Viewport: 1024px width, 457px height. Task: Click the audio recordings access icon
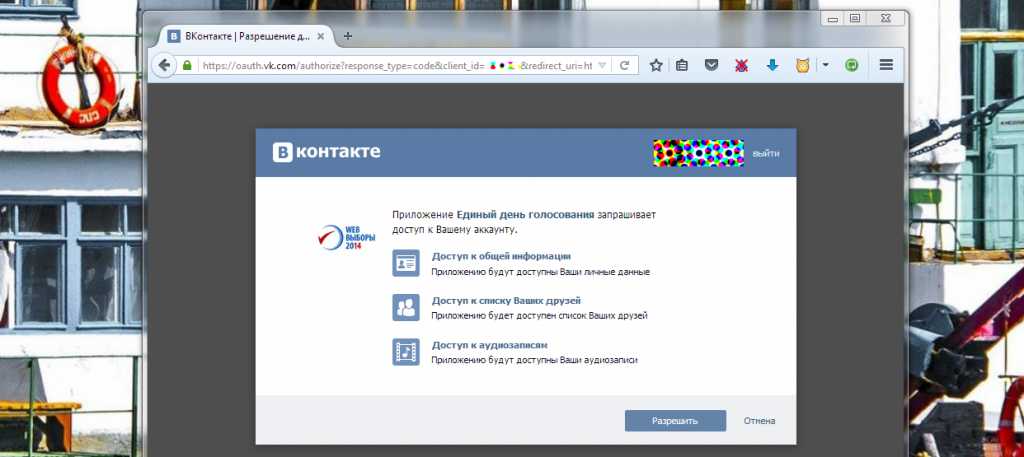[406, 352]
